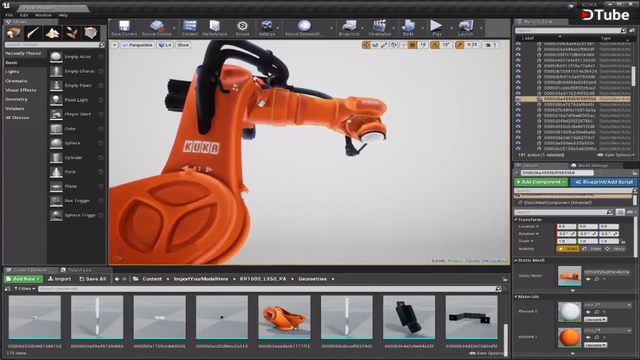Pick the Sphere primitive in Modes panel
640x360 pixels.
[x=76, y=143]
